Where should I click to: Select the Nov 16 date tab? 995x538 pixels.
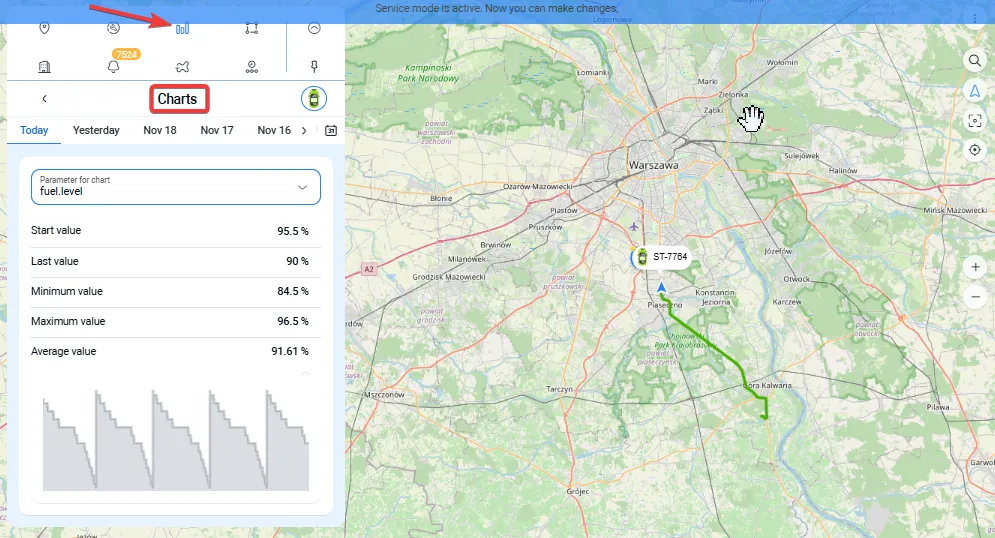[274, 130]
